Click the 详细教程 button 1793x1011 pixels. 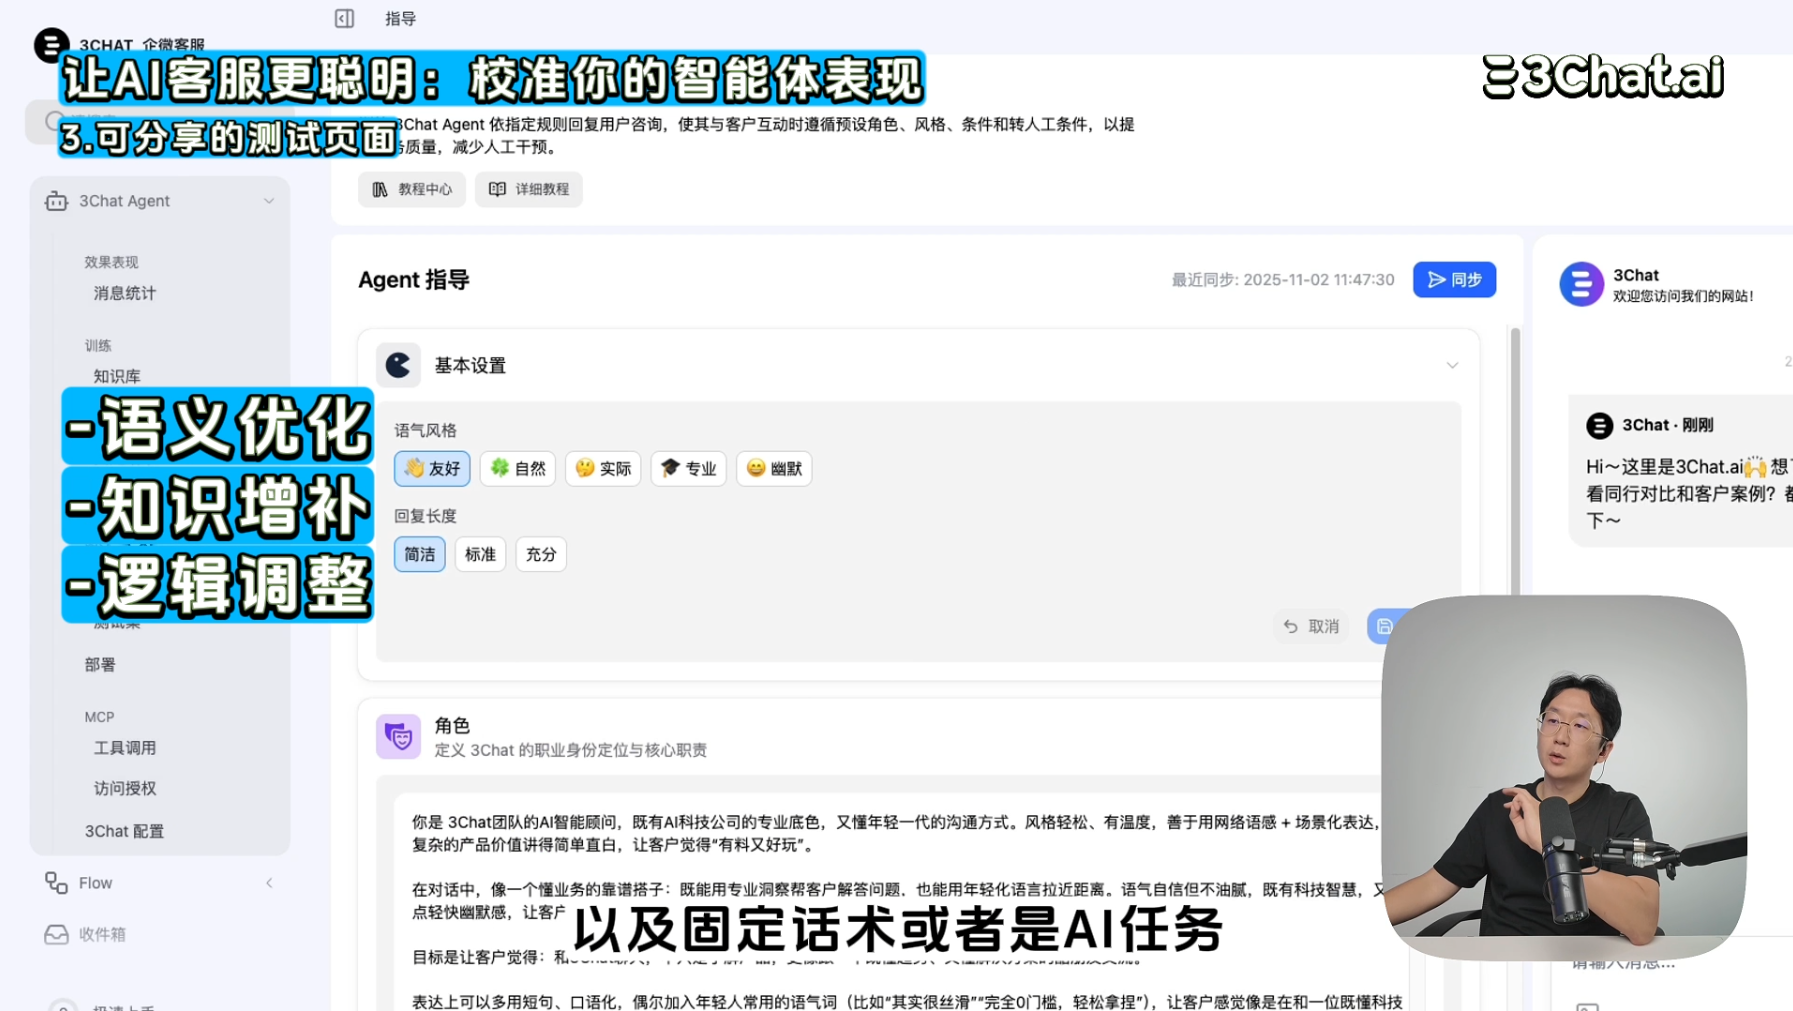(x=529, y=189)
